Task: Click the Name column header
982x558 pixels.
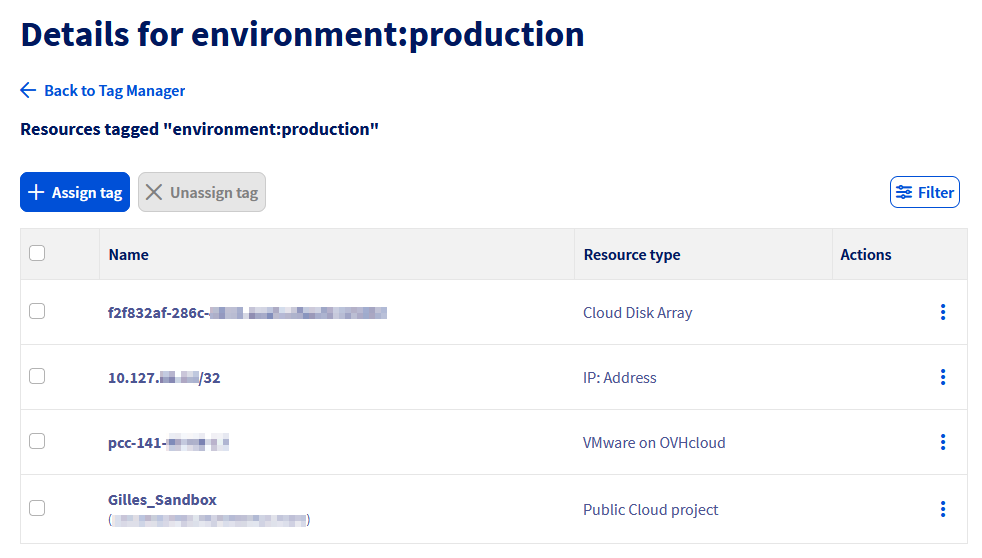Action: tap(129, 255)
